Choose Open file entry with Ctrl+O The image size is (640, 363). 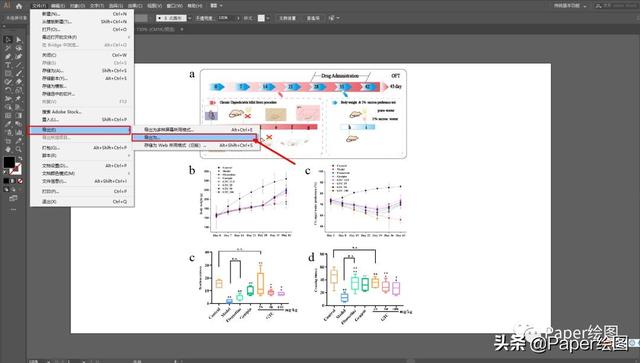pyautogui.click(x=82, y=29)
